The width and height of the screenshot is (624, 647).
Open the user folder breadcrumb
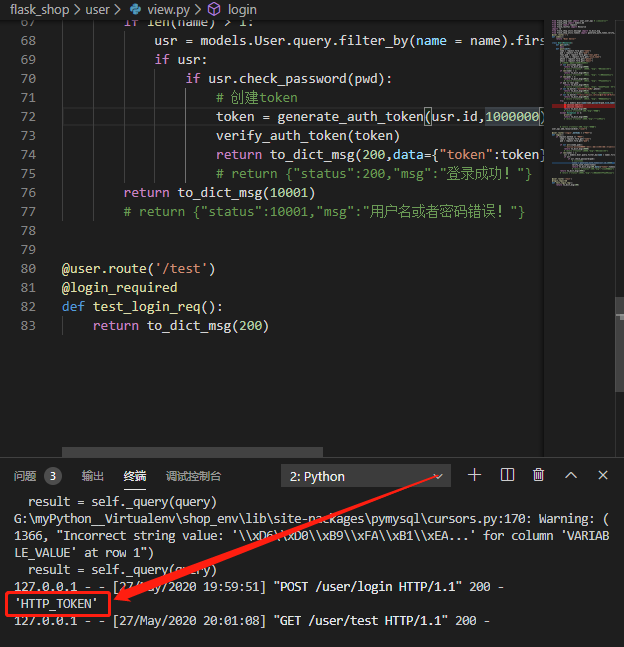pyautogui.click(x=97, y=9)
